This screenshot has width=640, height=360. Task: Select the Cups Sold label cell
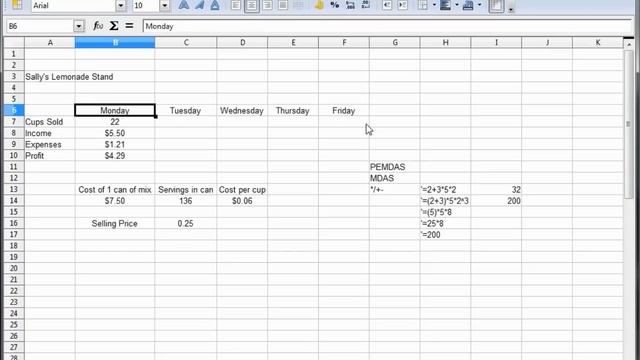click(50, 122)
